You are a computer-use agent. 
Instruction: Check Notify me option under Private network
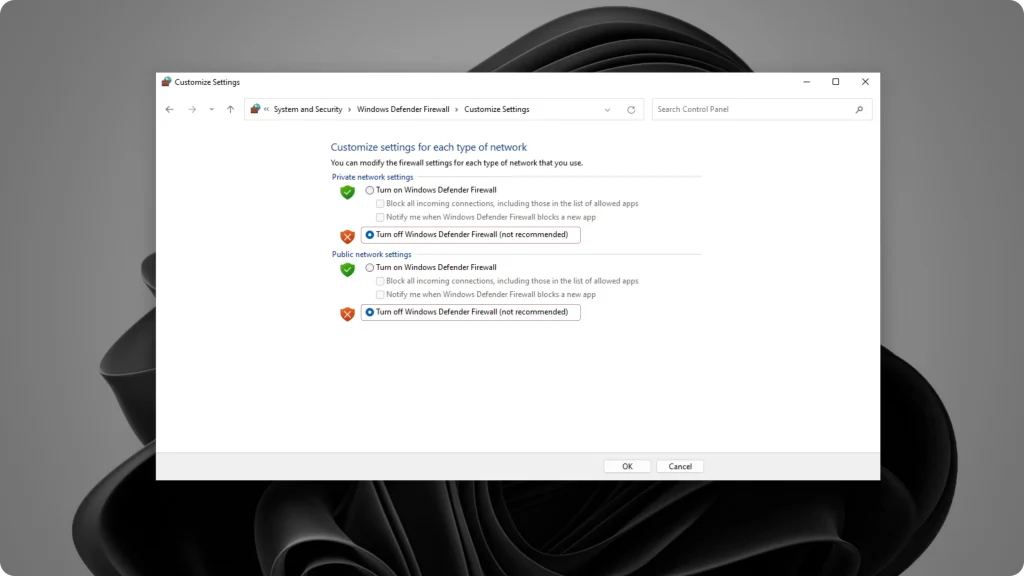pyautogui.click(x=380, y=217)
